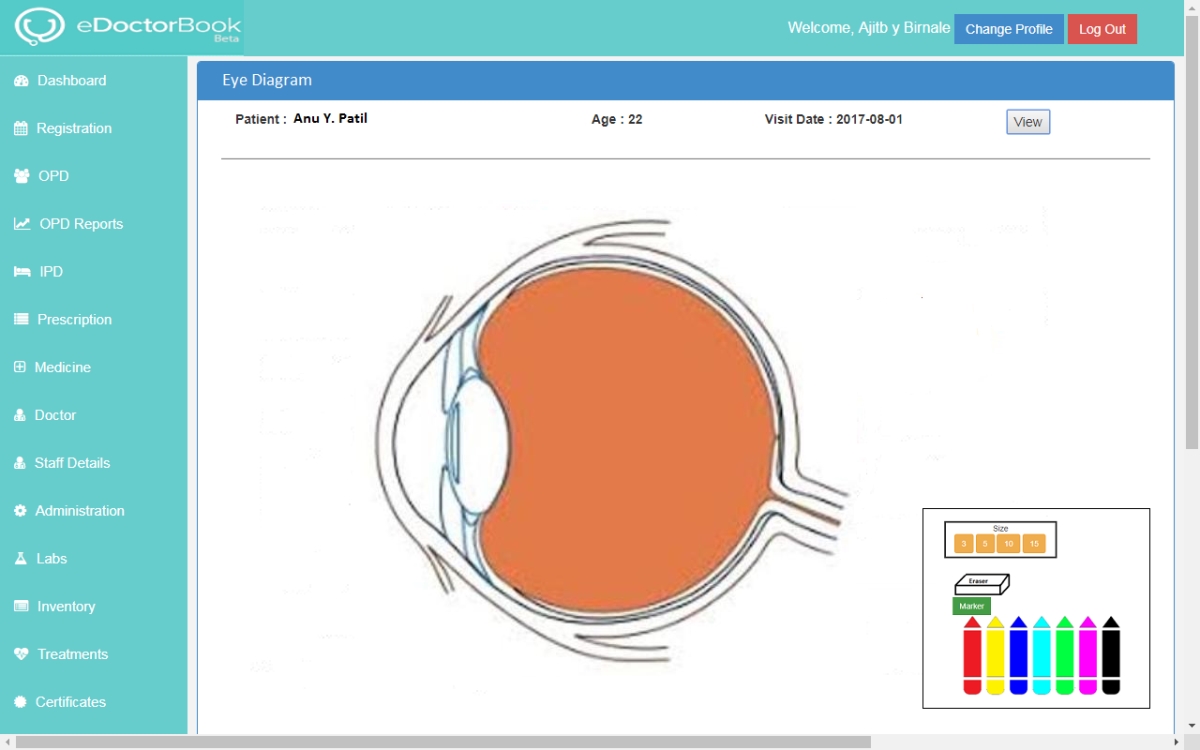
Task: Click the Registration calendar icon
Action: click(x=21, y=129)
